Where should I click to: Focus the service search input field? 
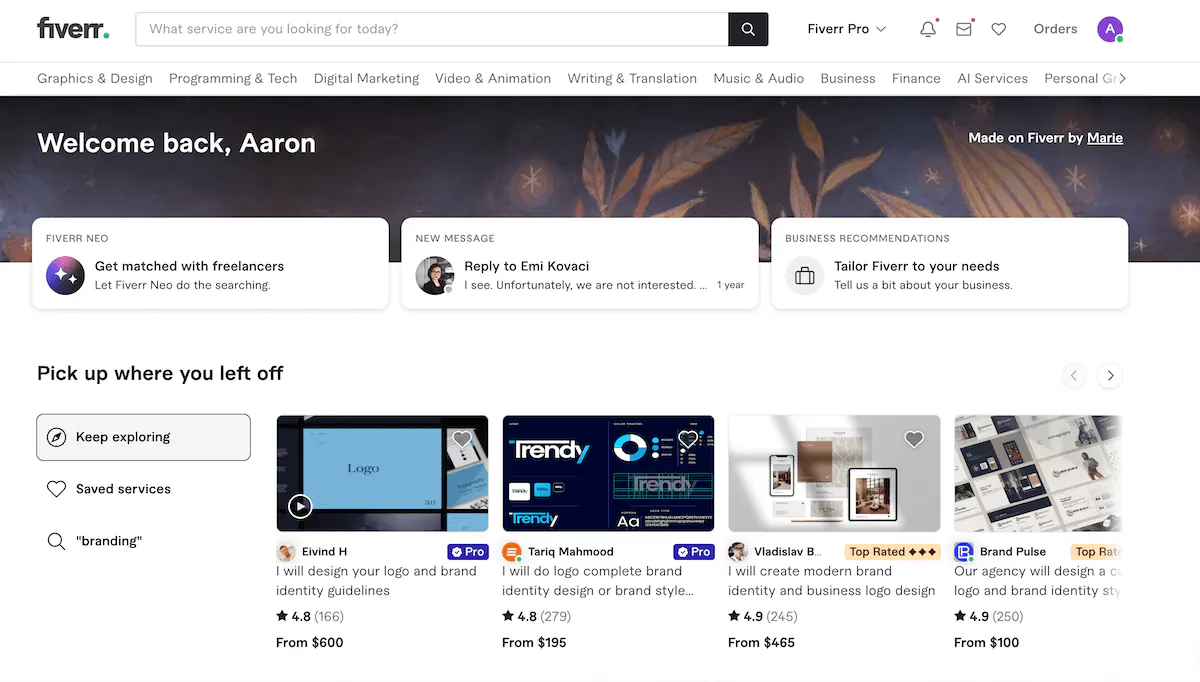[432, 29]
